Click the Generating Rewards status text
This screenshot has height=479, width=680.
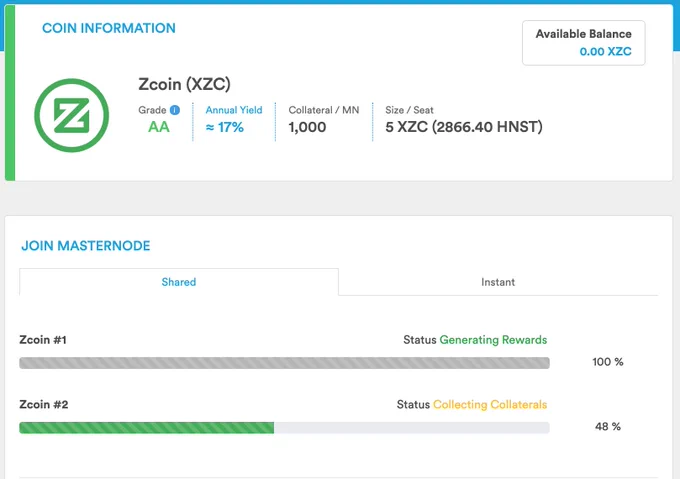point(493,340)
